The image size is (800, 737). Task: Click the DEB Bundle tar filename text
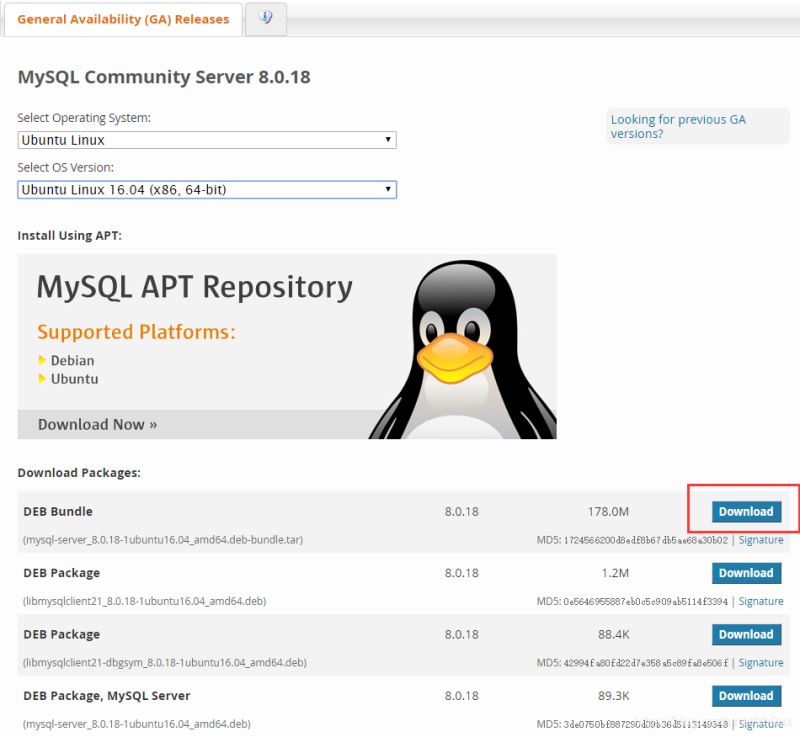point(163,540)
